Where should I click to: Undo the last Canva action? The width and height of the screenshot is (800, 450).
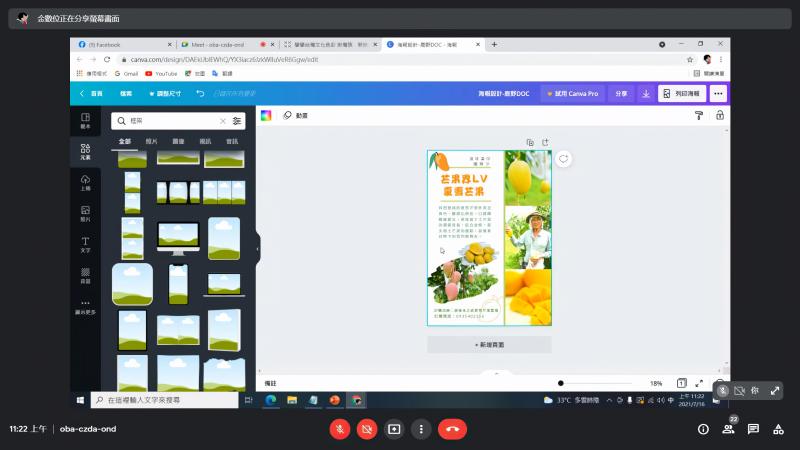[200, 93]
